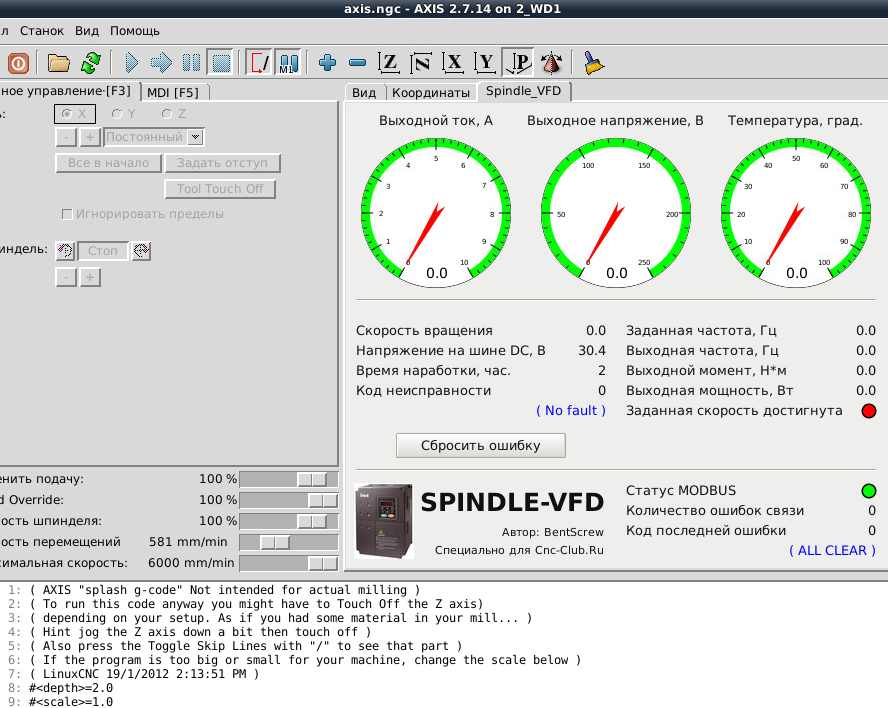
Task: Click the Сбросить ошибку button
Action: click(480, 446)
